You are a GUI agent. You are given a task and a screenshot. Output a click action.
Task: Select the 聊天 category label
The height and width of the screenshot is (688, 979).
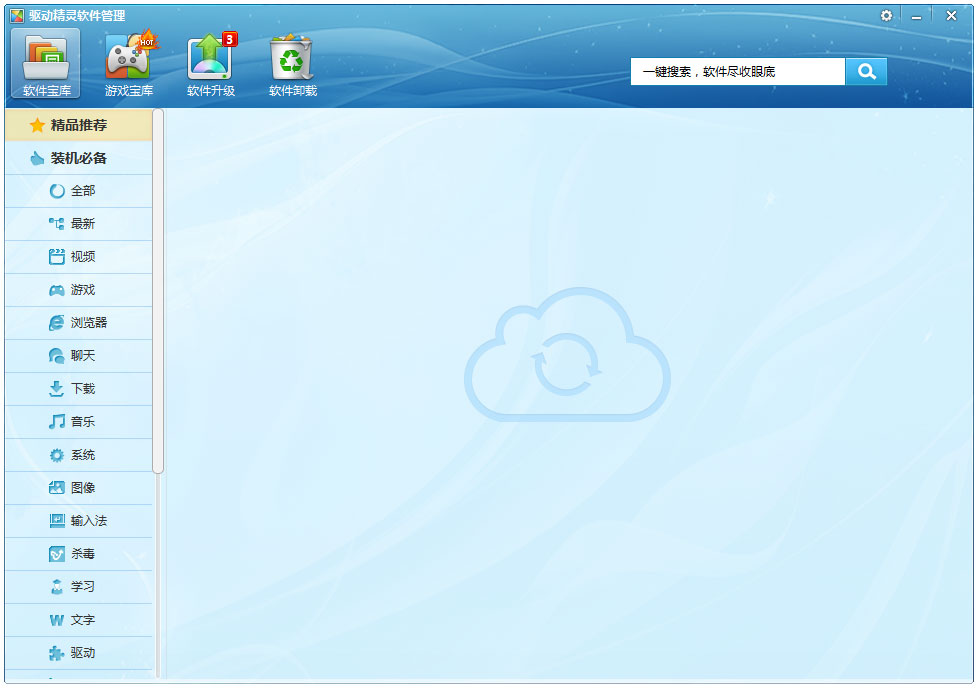click(x=83, y=356)
